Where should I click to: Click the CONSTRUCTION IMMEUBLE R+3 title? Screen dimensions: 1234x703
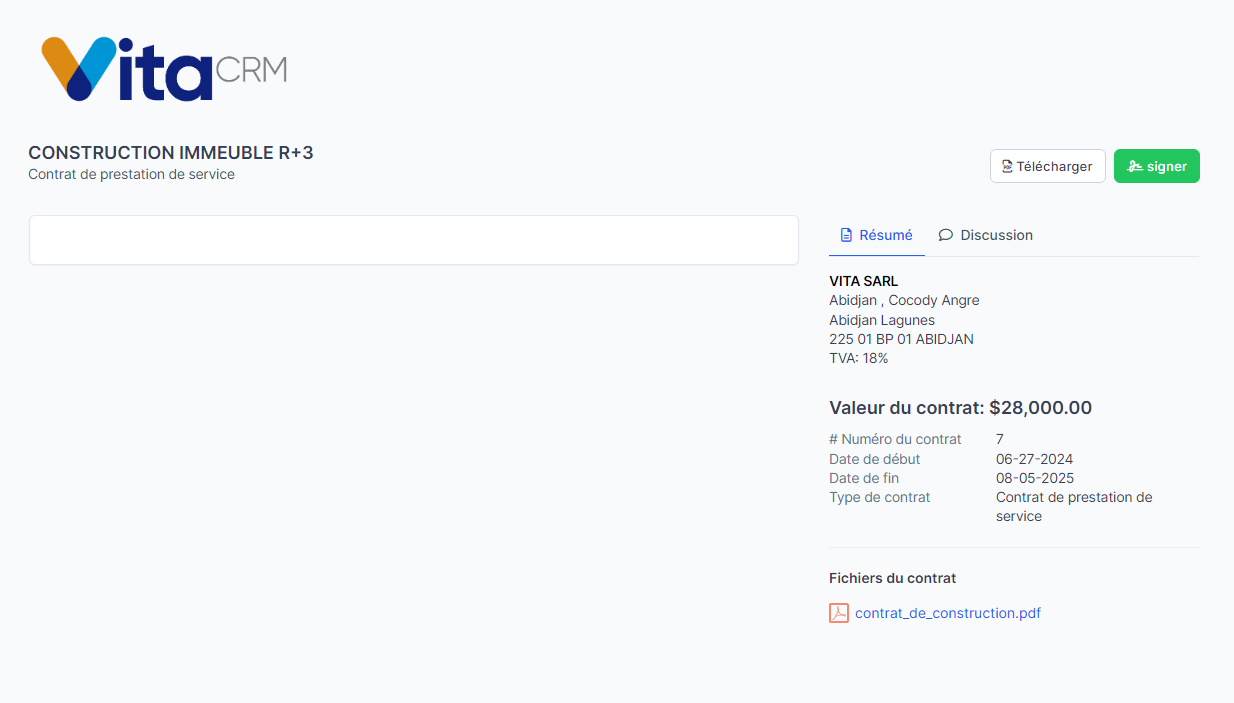[171, 153]
